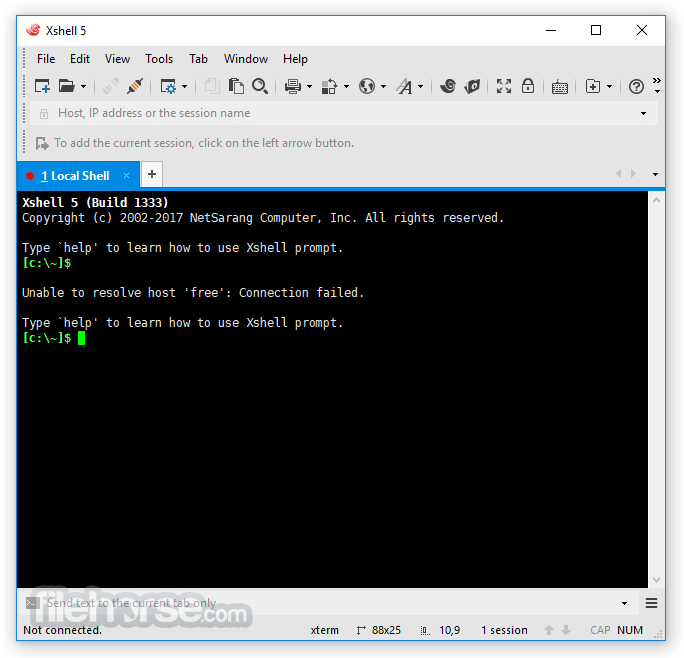
Task: Click the CAP lock indicator
Action: coord(600,630)
